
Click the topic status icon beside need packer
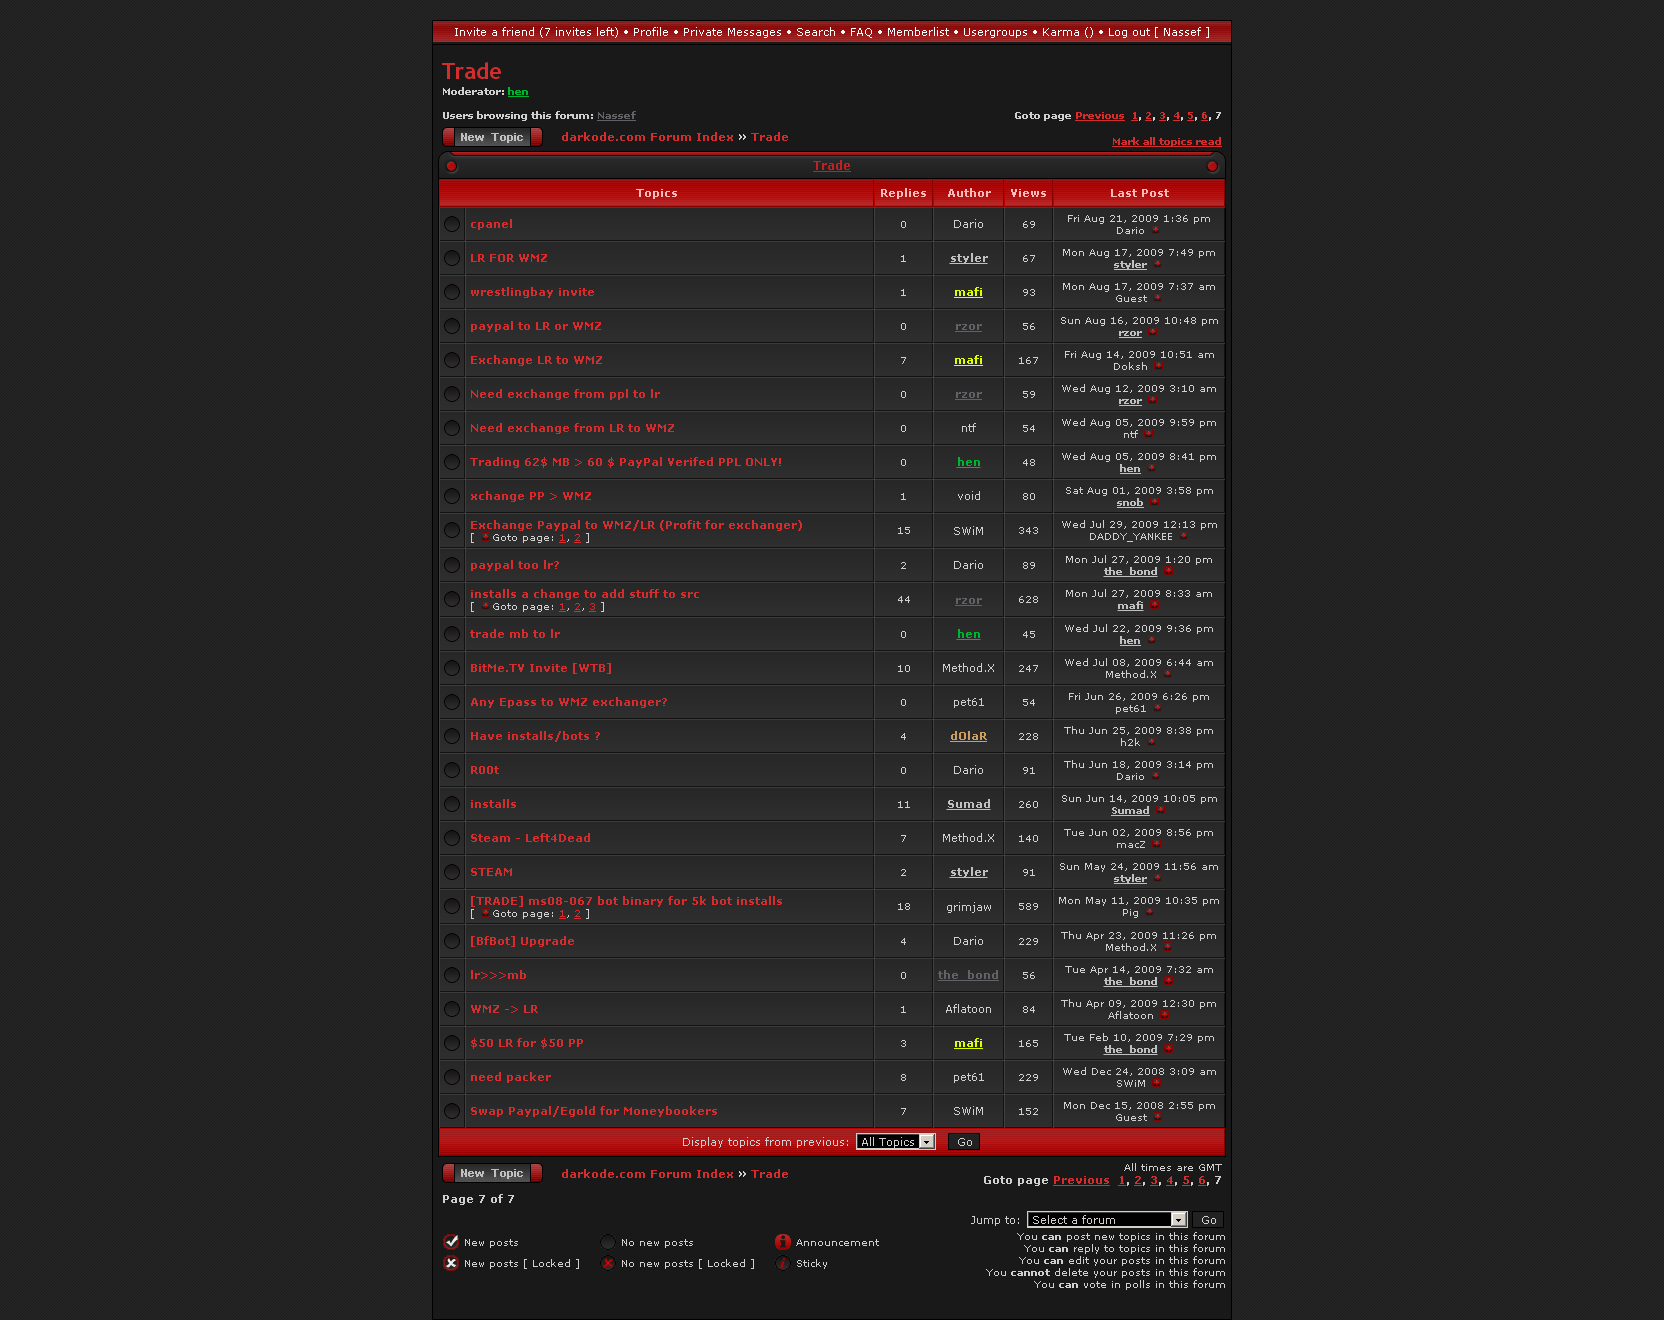(452, 1077)
